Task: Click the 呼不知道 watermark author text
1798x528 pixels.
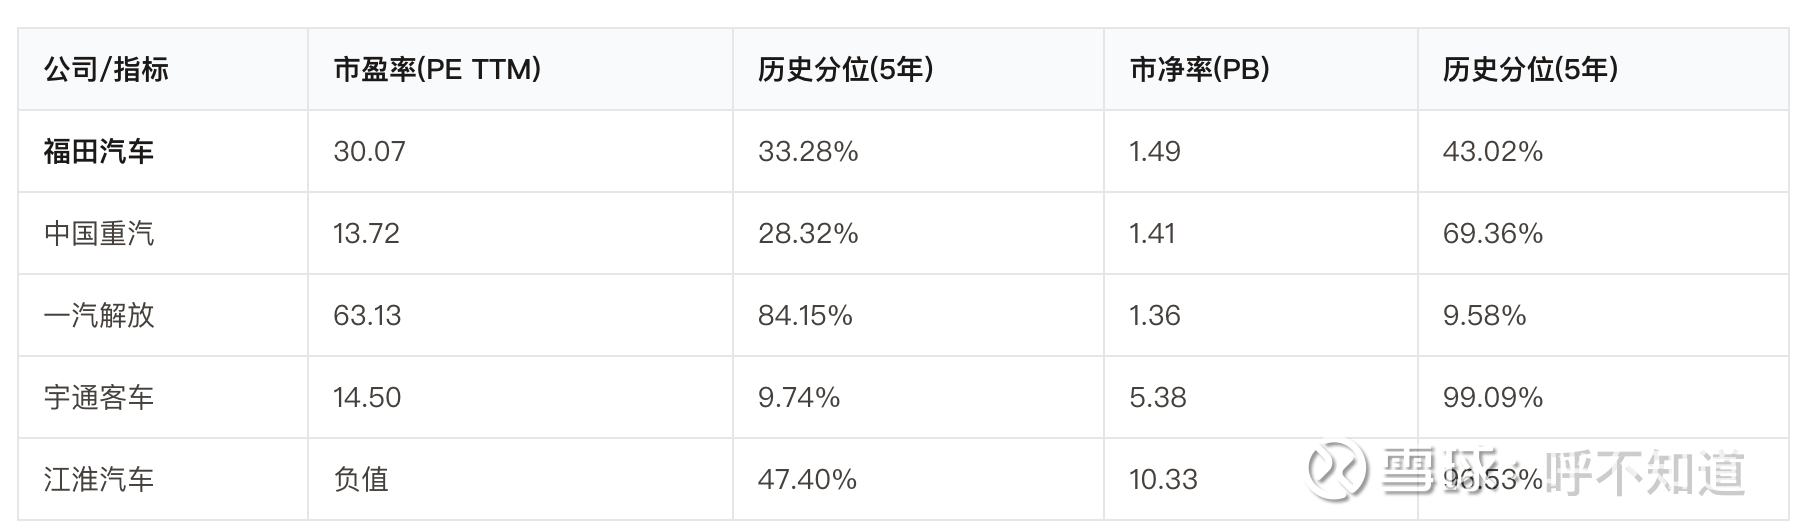Action: (1645, 471)
